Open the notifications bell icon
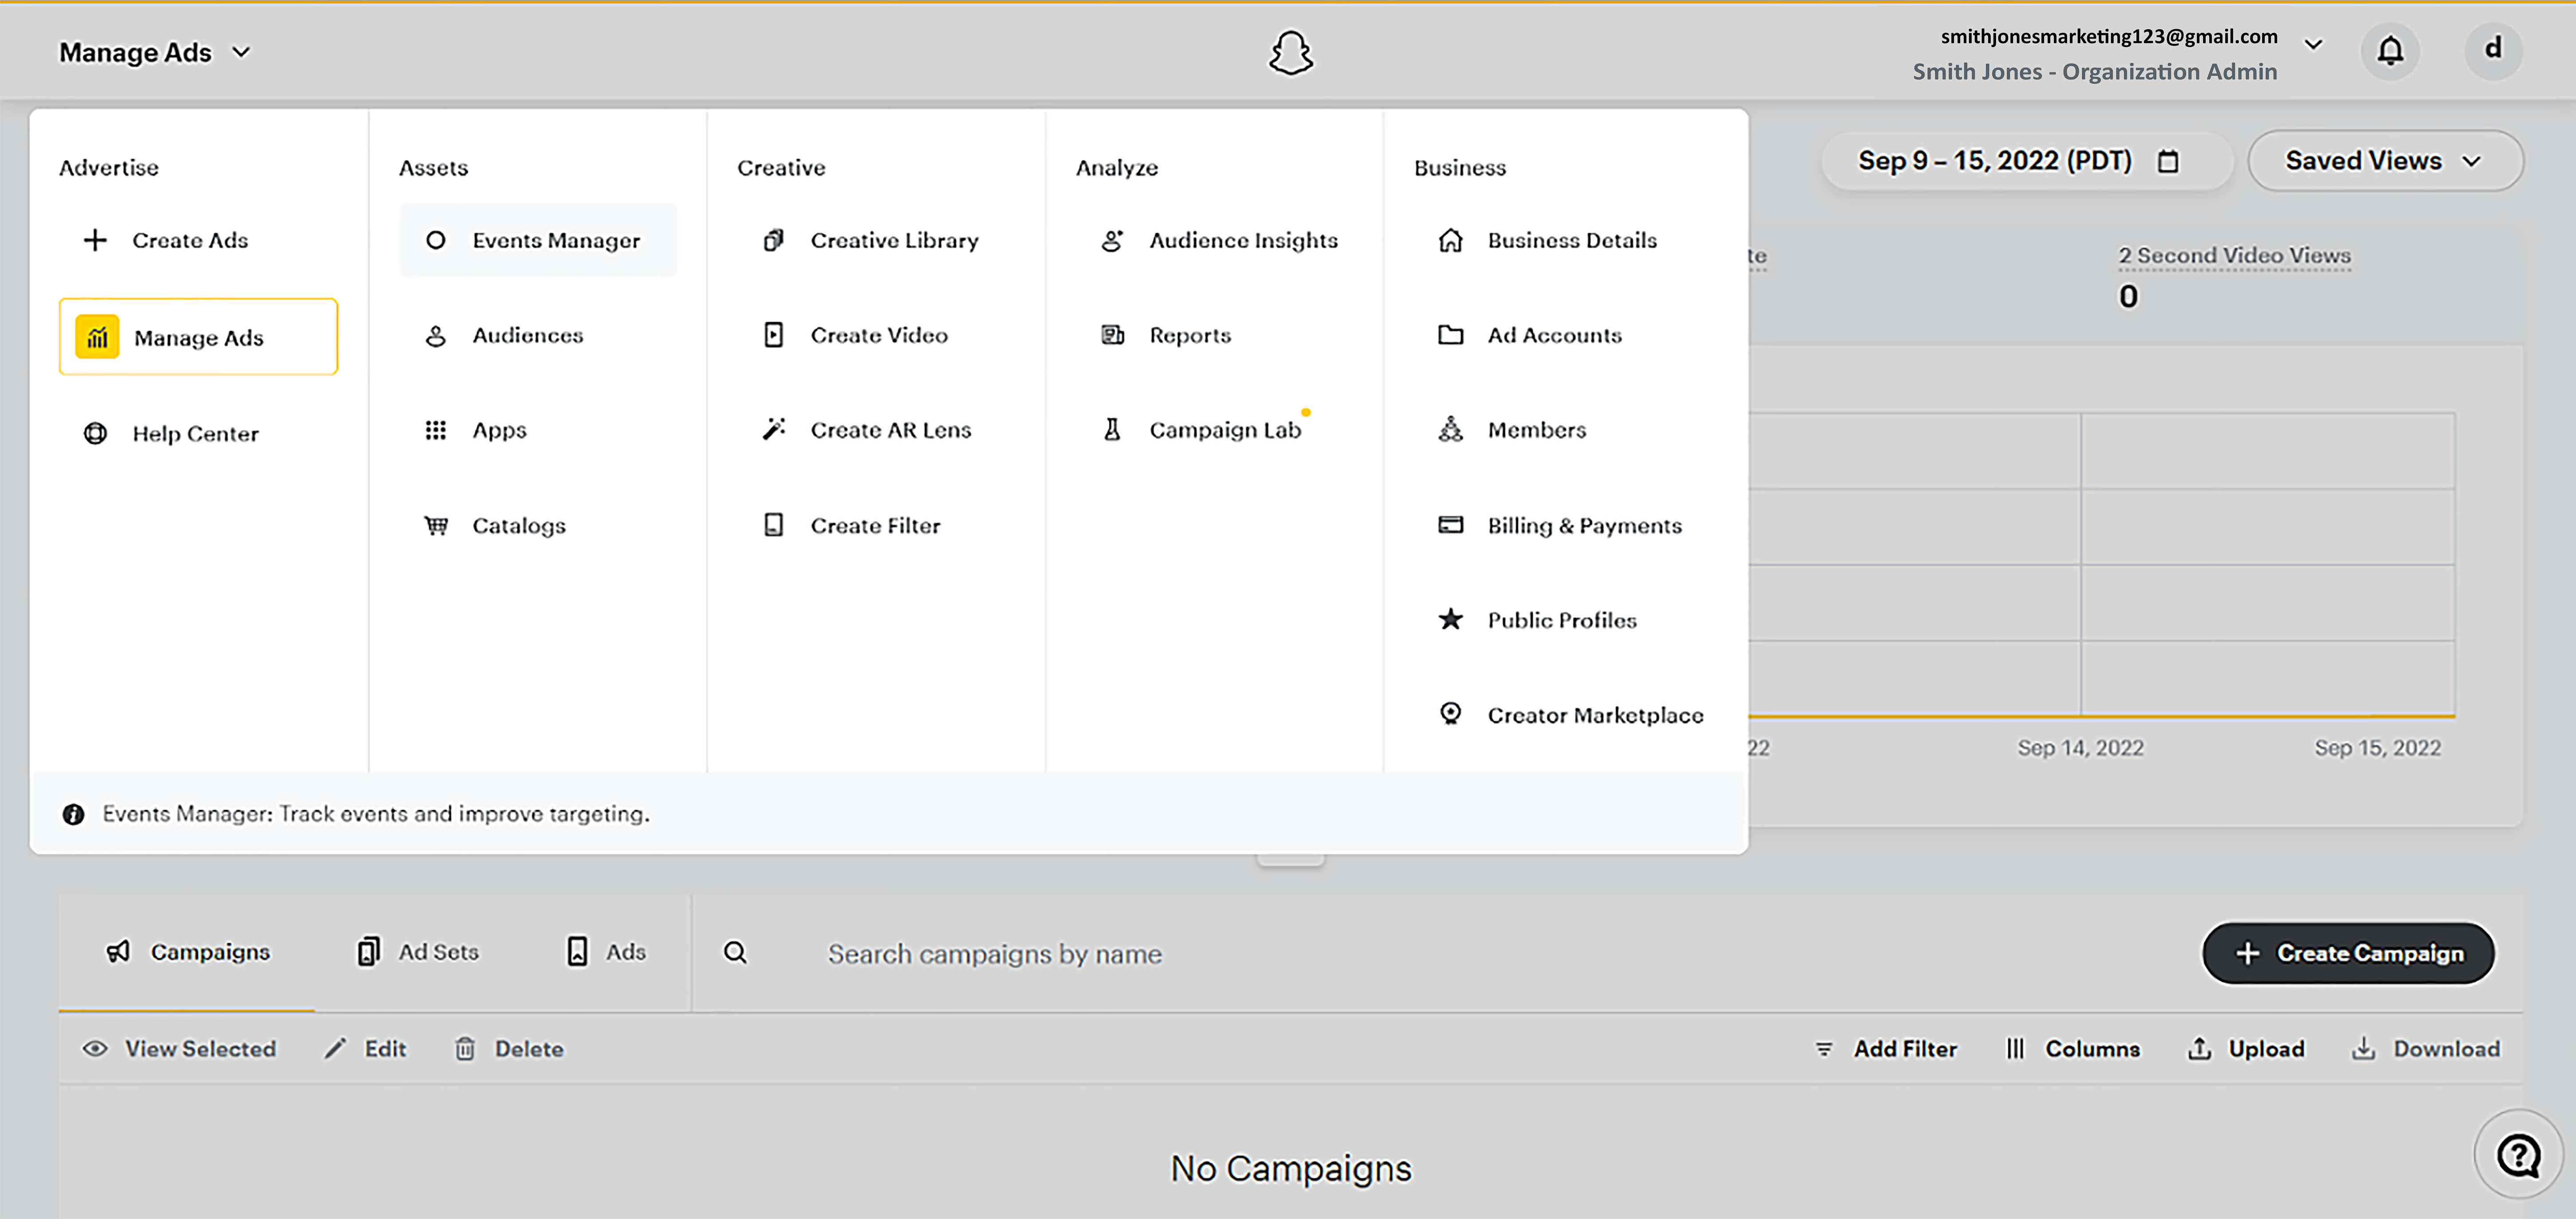Screen dimensions: 2576x1219 2390,50
